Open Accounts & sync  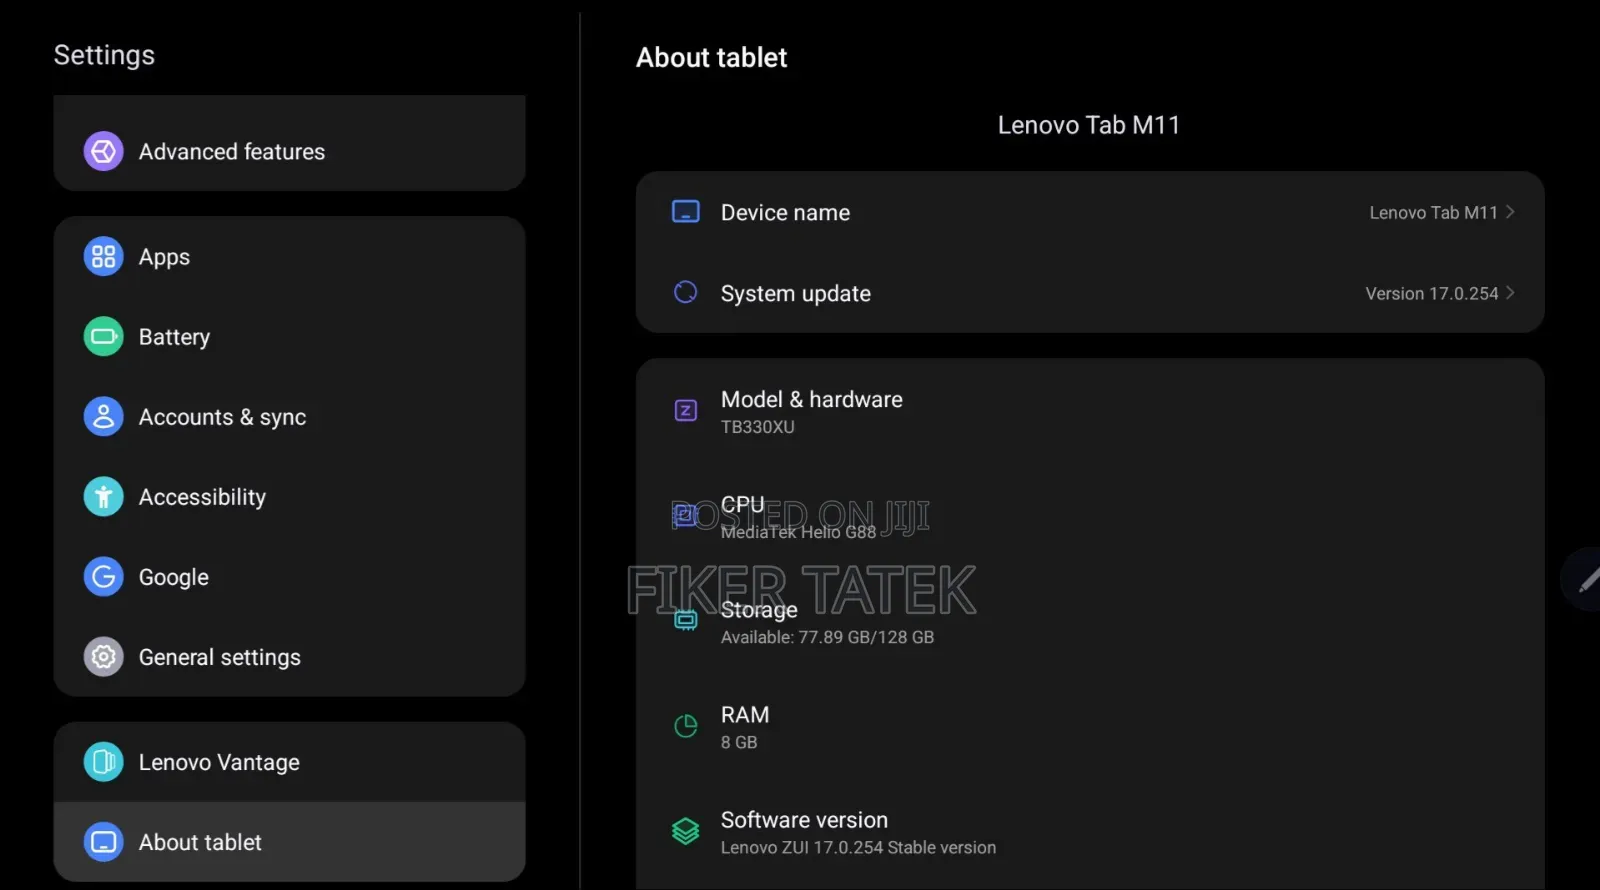pyautogui.click(x=289, y=417)
